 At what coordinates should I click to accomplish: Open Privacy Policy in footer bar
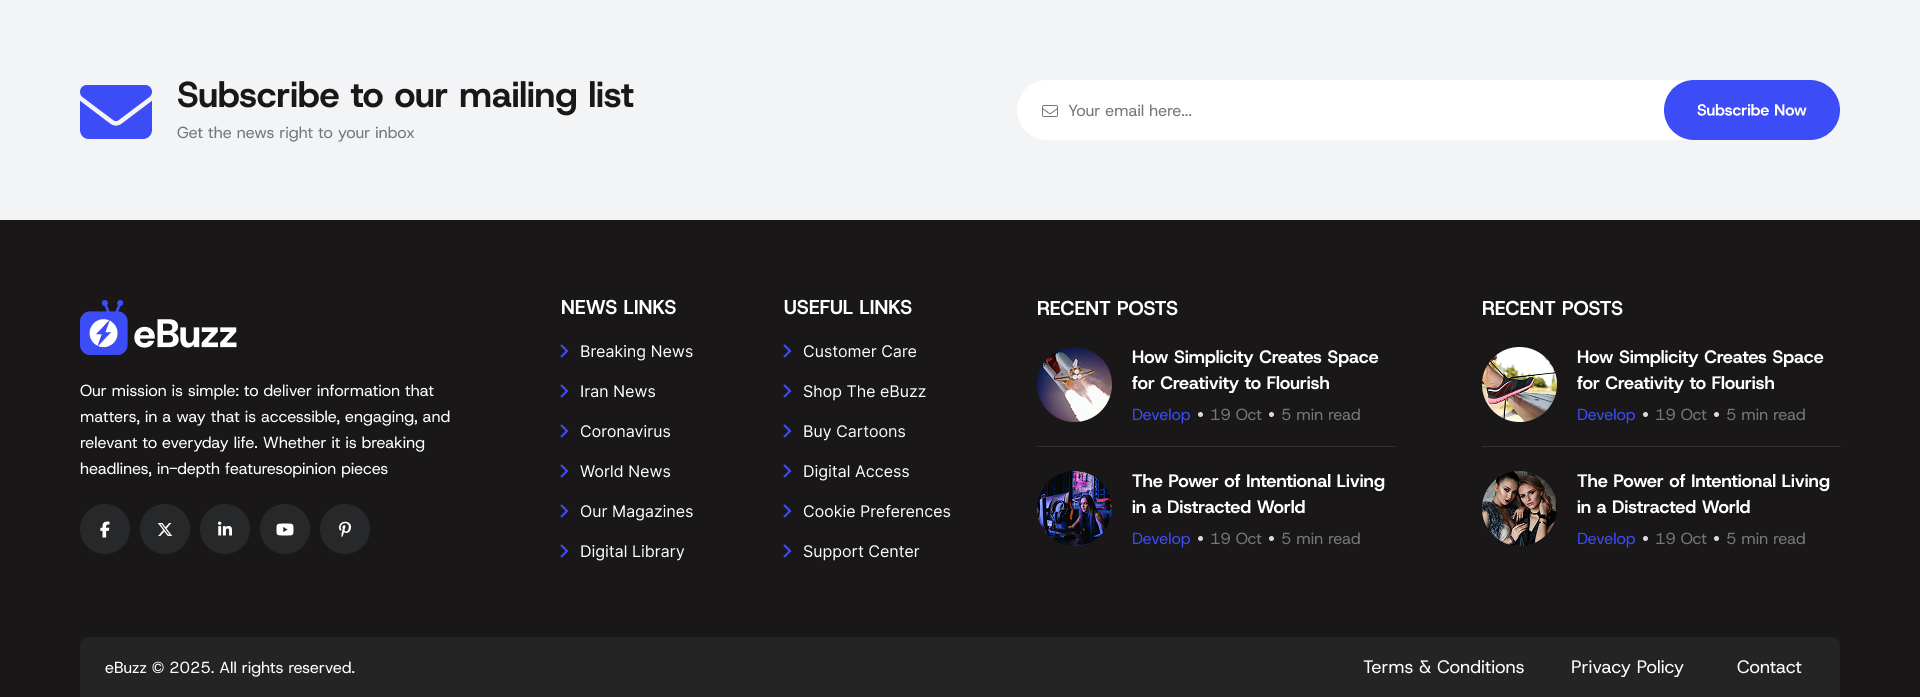coord(1626,667)
